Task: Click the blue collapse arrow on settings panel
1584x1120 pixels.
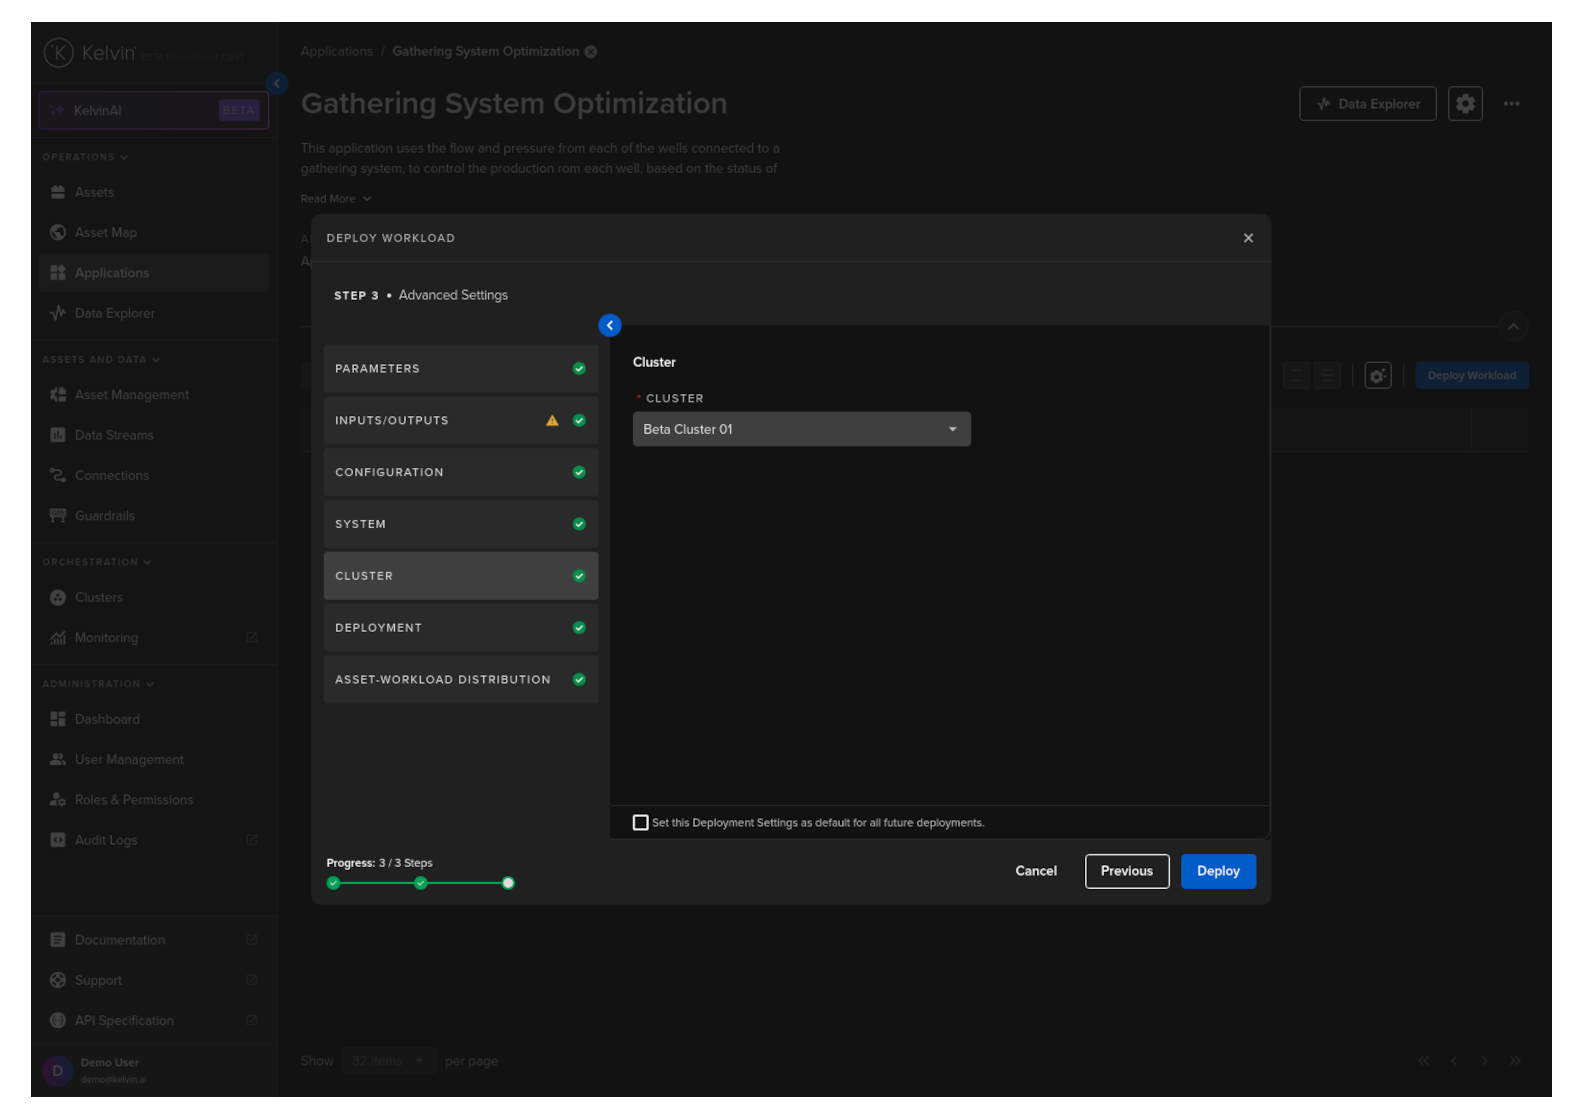Action: point(610,326)
